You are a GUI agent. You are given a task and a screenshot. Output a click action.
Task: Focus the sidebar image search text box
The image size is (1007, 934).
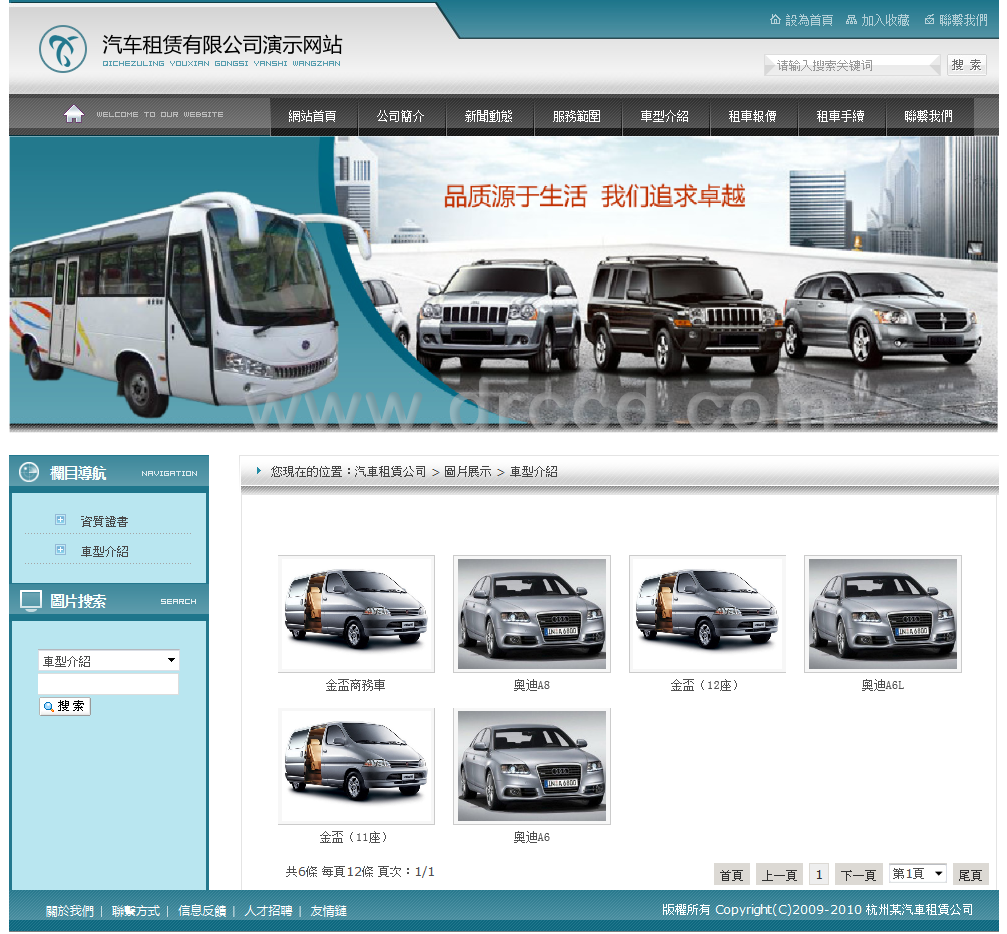109,683
